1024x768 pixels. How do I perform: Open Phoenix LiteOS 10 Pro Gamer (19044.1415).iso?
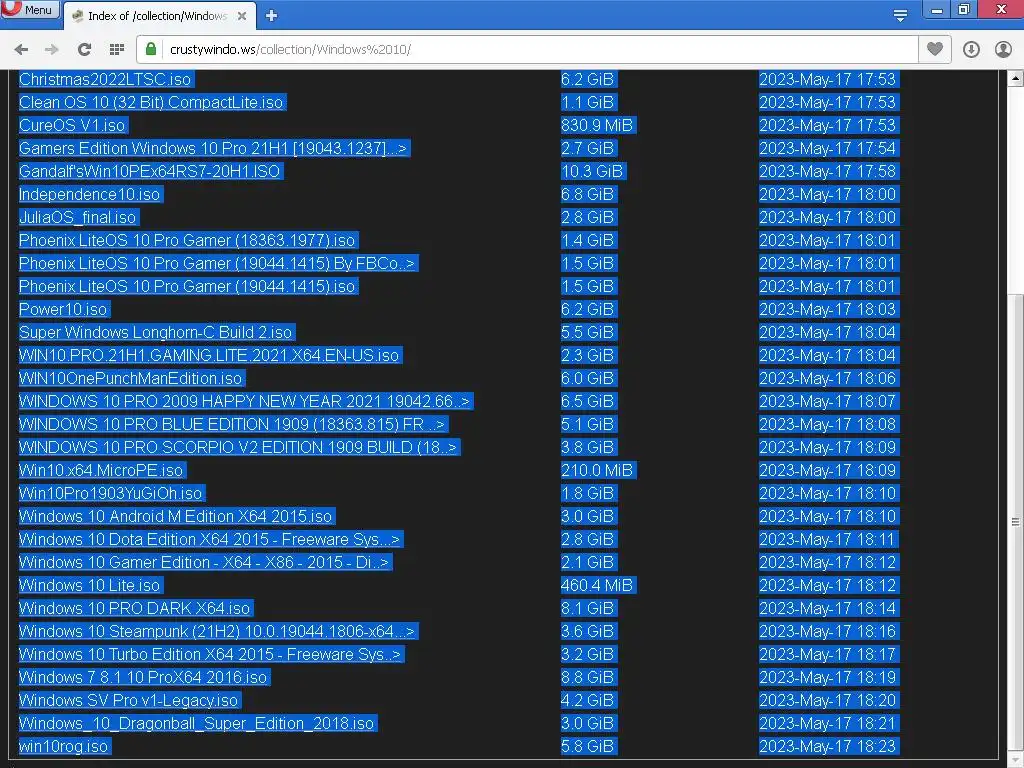(x=187, y=286)
